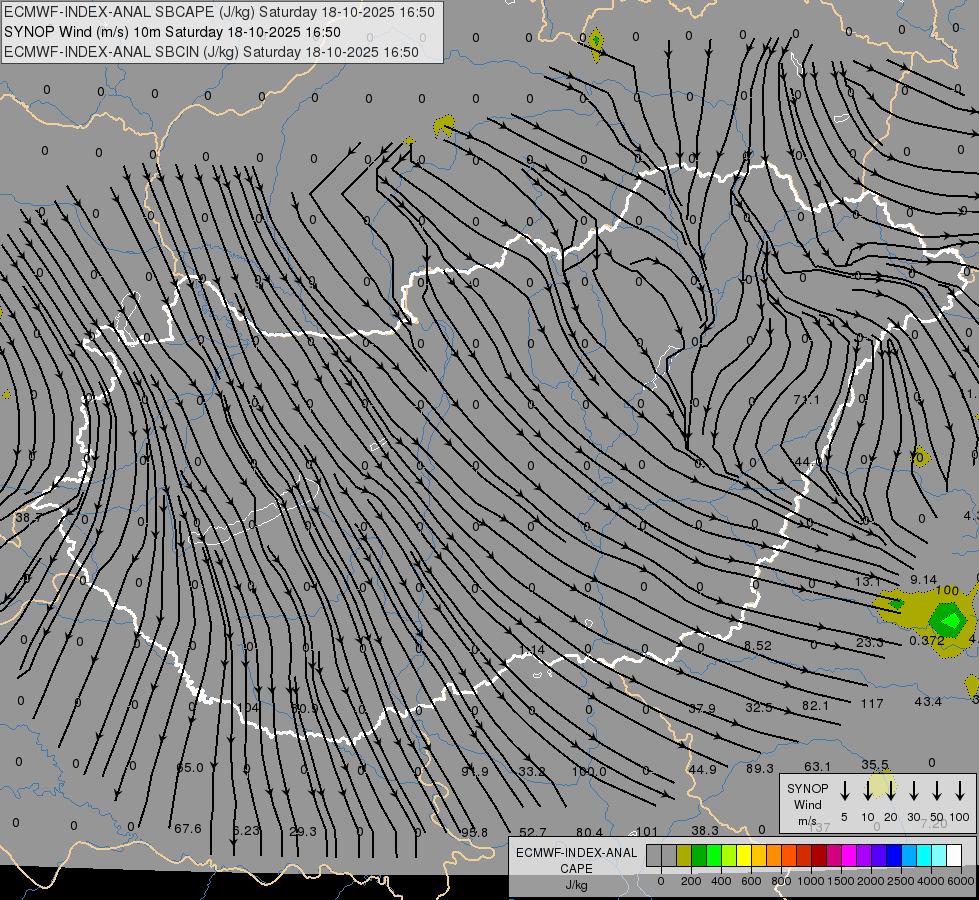Screen dimensions: 979x900
Task: Click the 100 m/s wind arrow in legend
Action: tap(960, 791)
